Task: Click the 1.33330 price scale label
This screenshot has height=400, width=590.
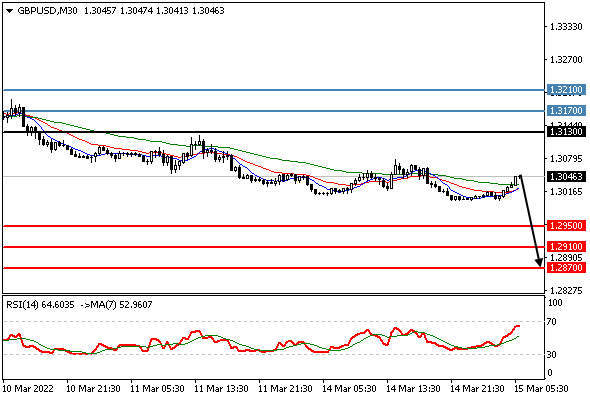Action: click(566, 27)
